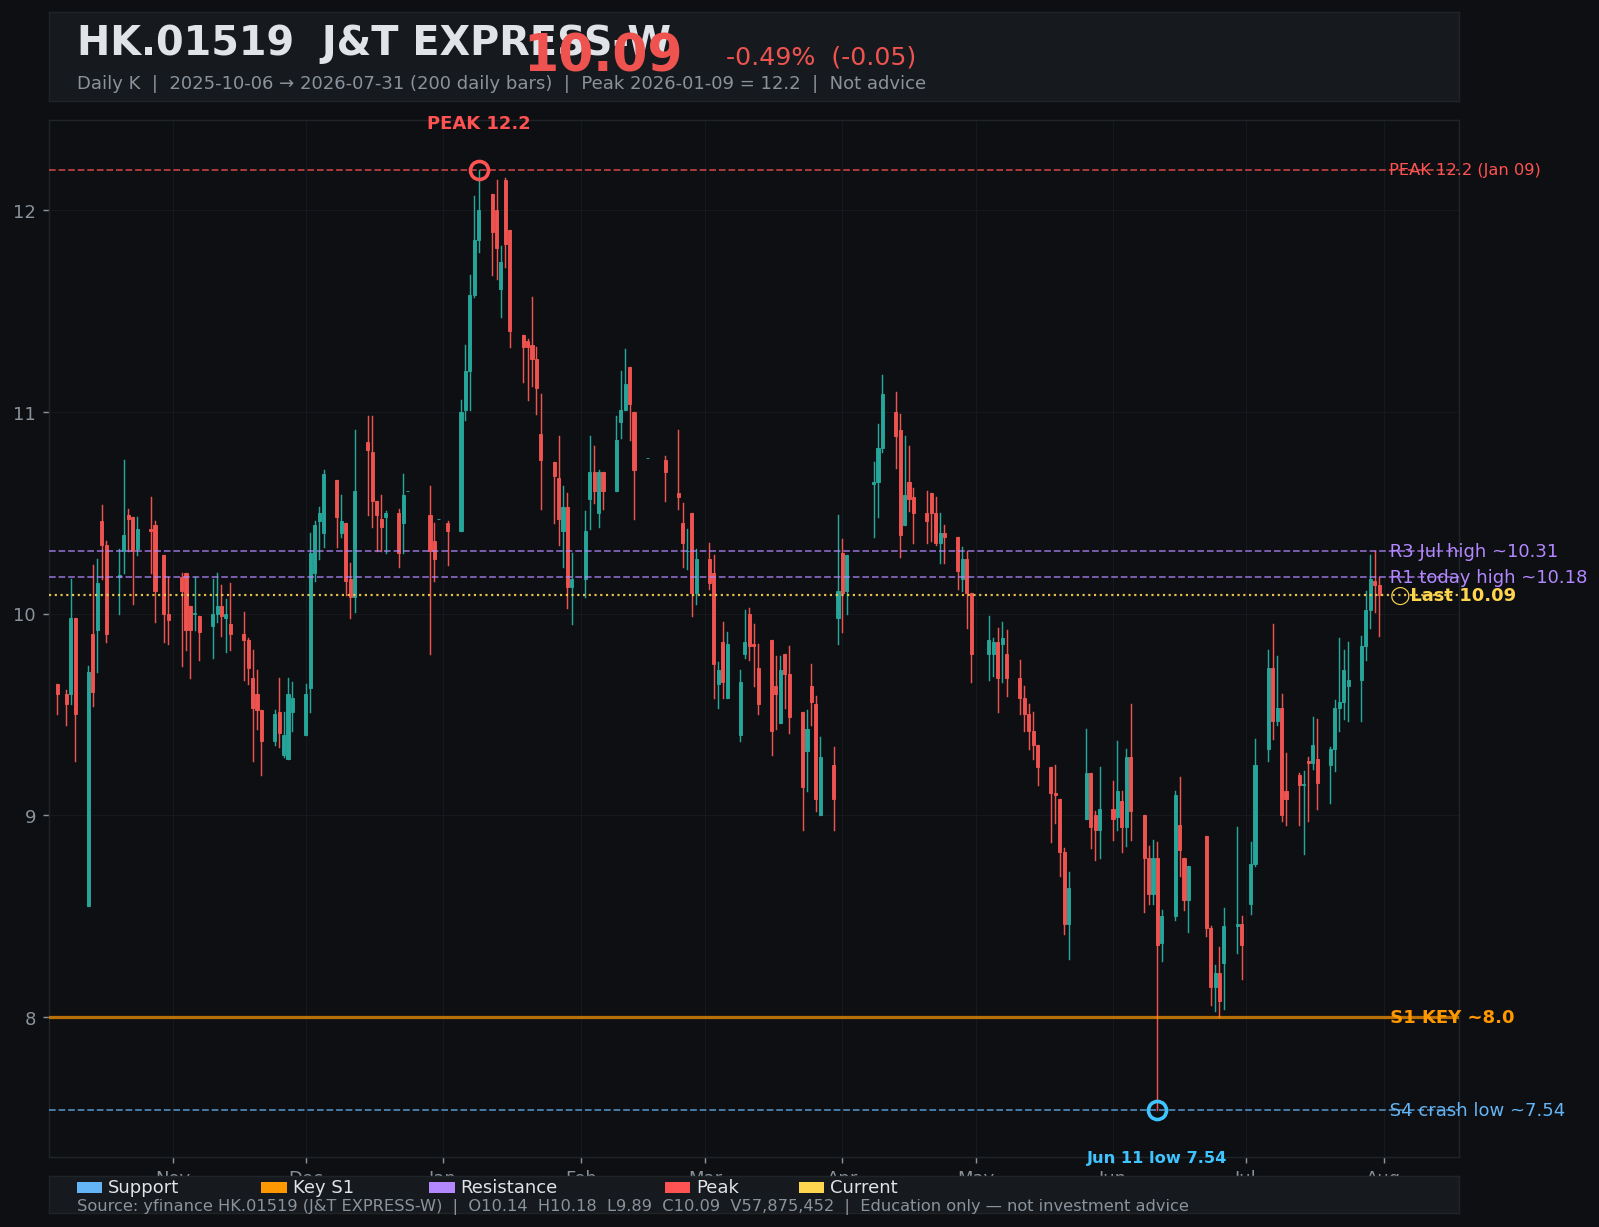Click the "Jun 11 low 7.54" annotation
1599x1227 pixels.
(x=1156, y=1158)
